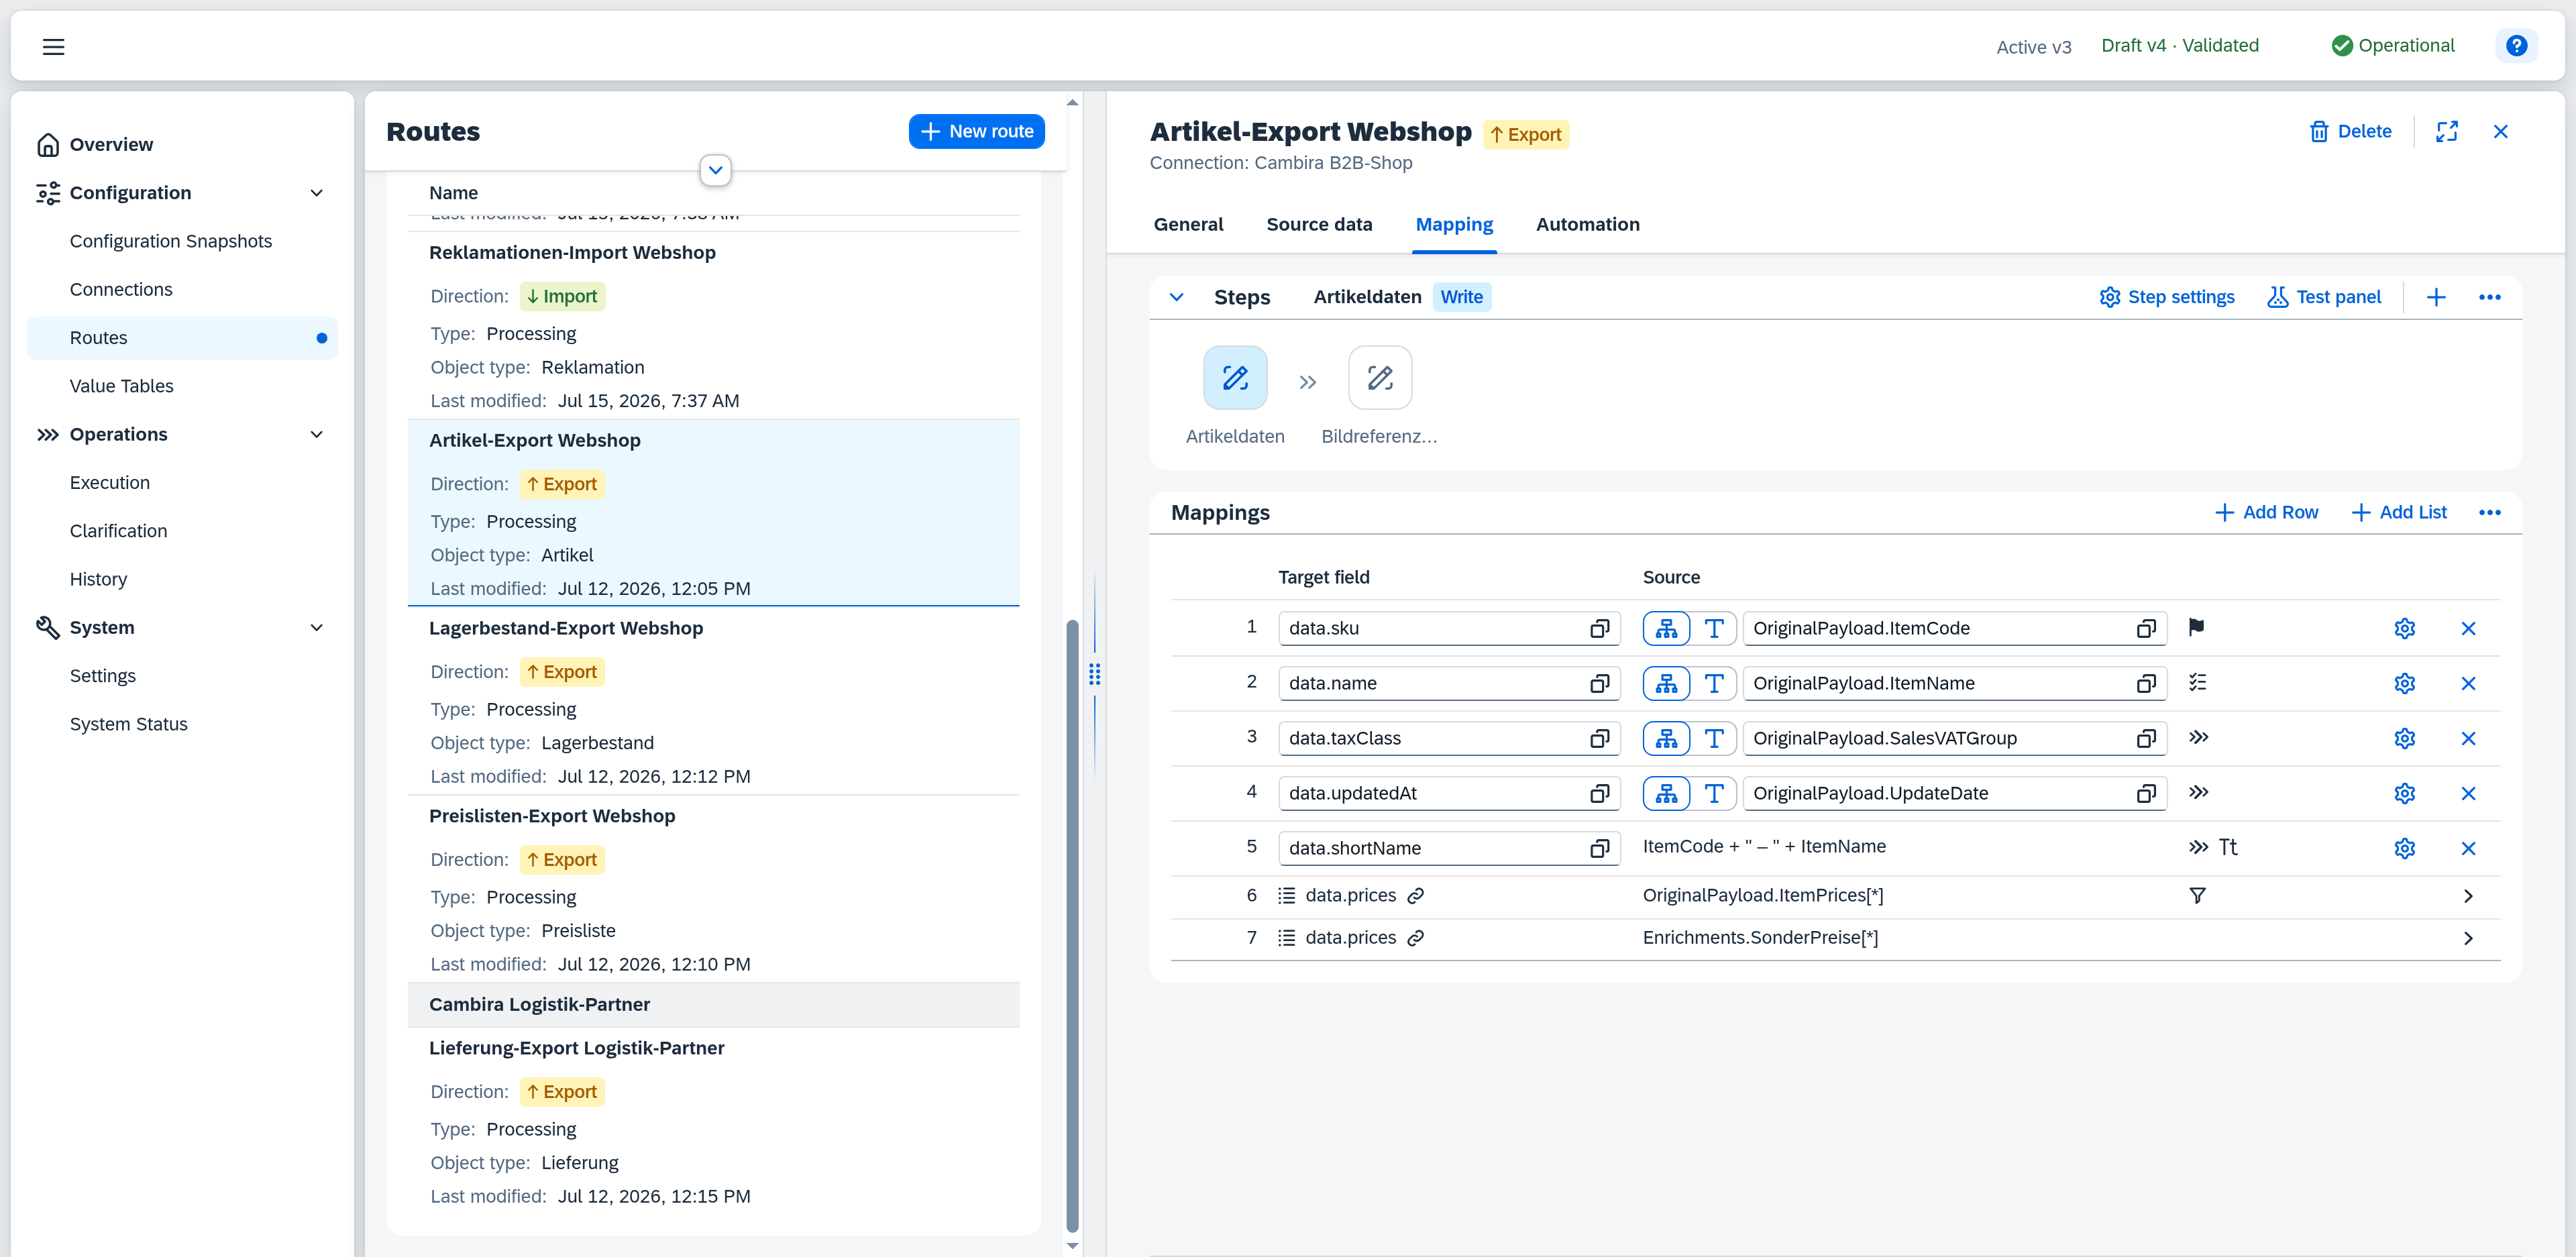Select the Bildreferenz step icon
Viewport: 2576px width, 1257px height.
[1380, 378]
